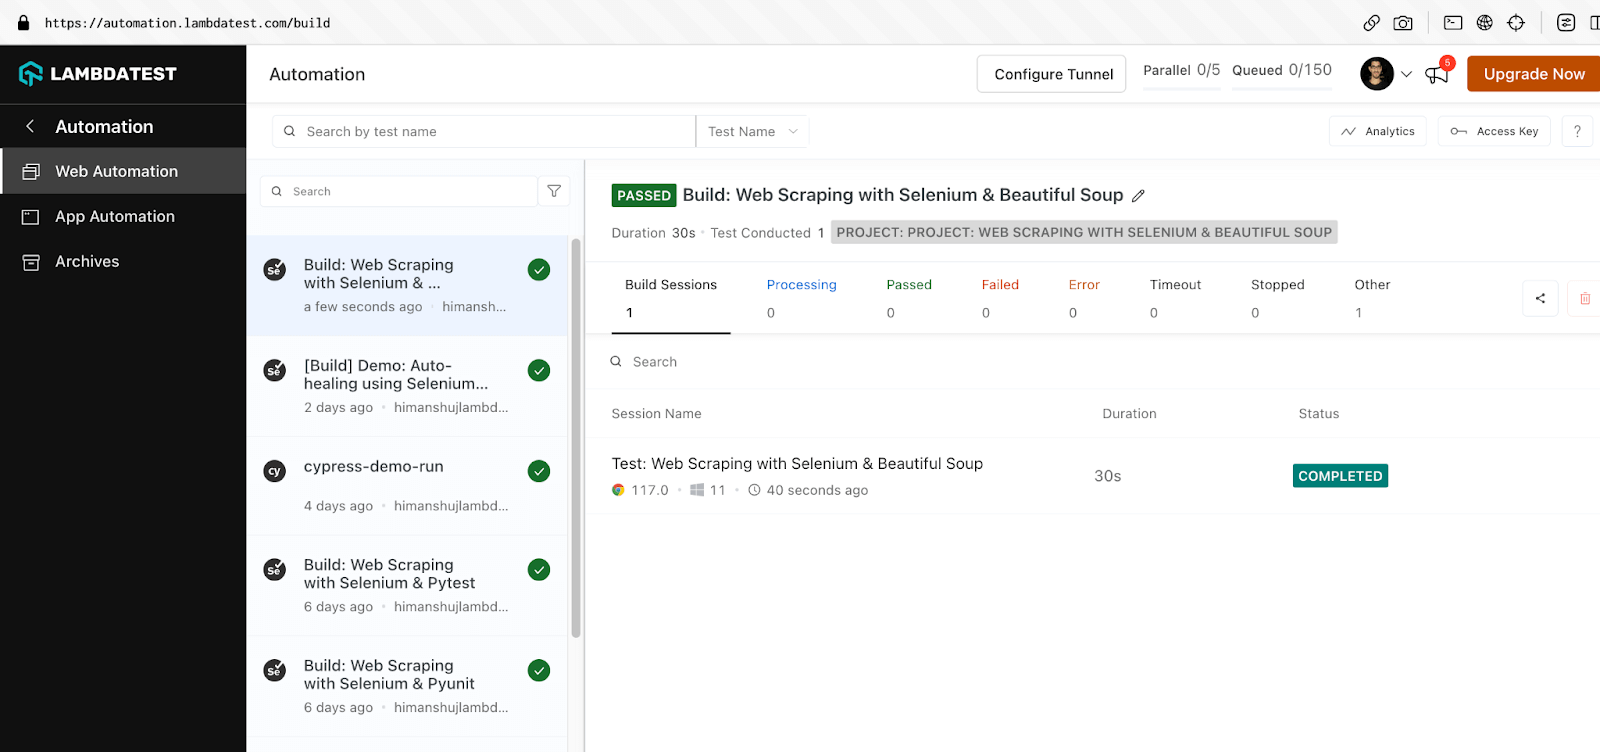Select Web Scraping with Selenium & Pytest build

coord(408,586)
